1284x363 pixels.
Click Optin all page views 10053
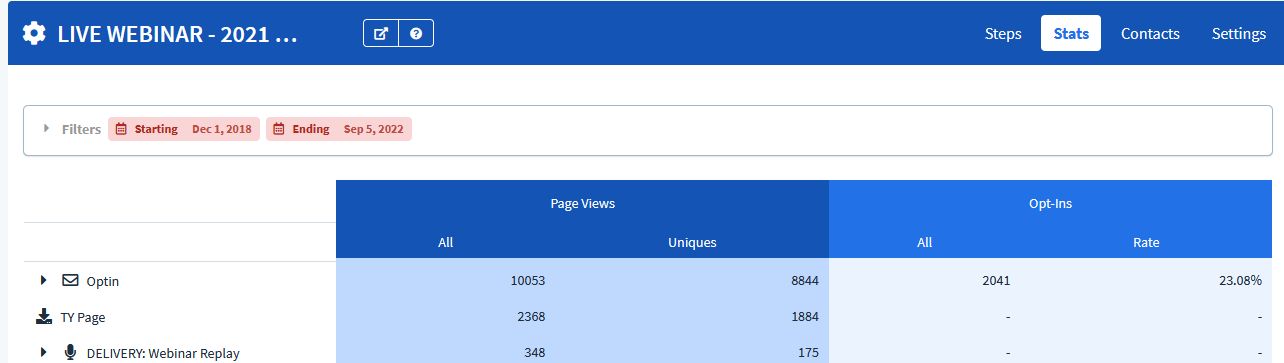click(x=527, y=281)
